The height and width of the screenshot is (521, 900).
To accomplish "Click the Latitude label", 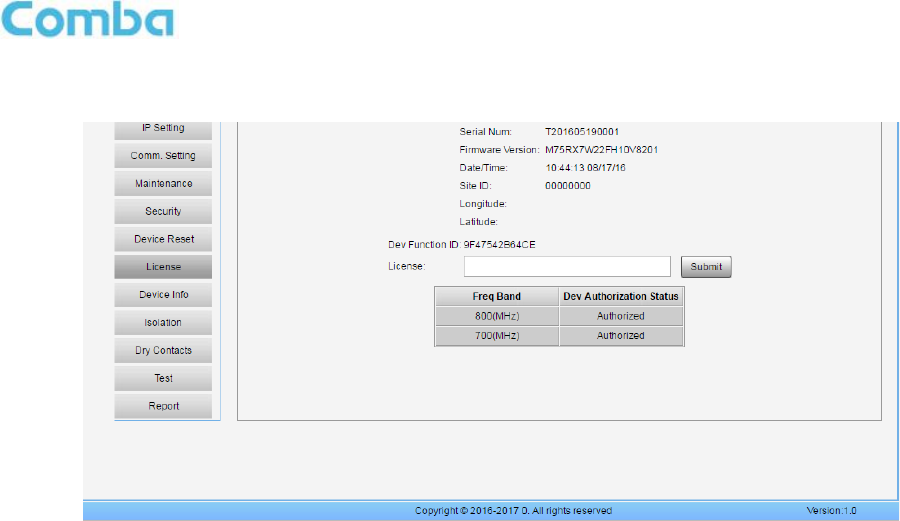I will [x=478, y=221].
